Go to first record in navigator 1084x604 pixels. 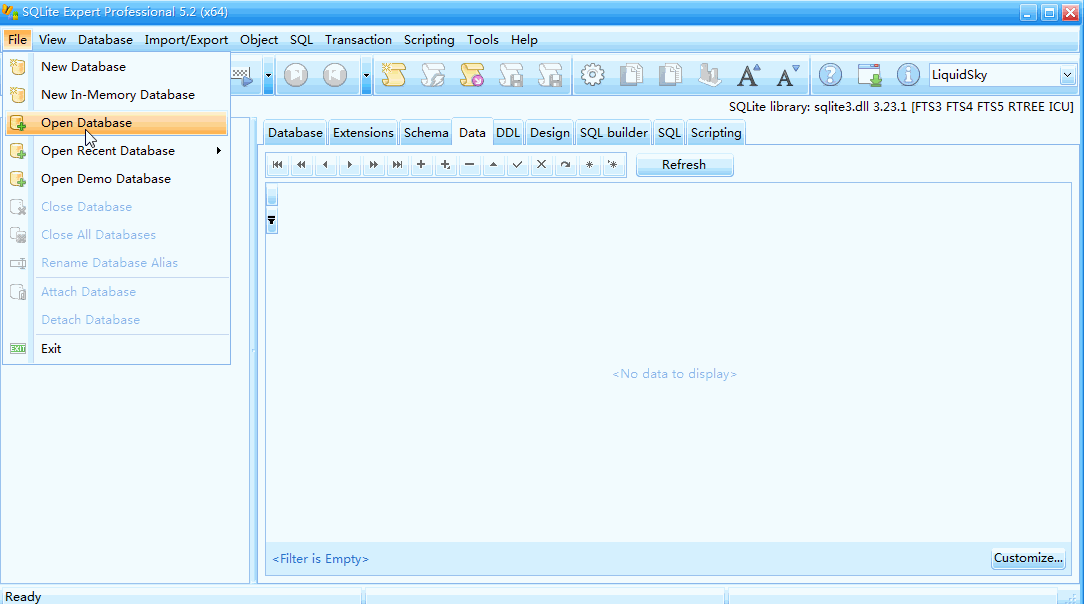[x=277, y=164]
